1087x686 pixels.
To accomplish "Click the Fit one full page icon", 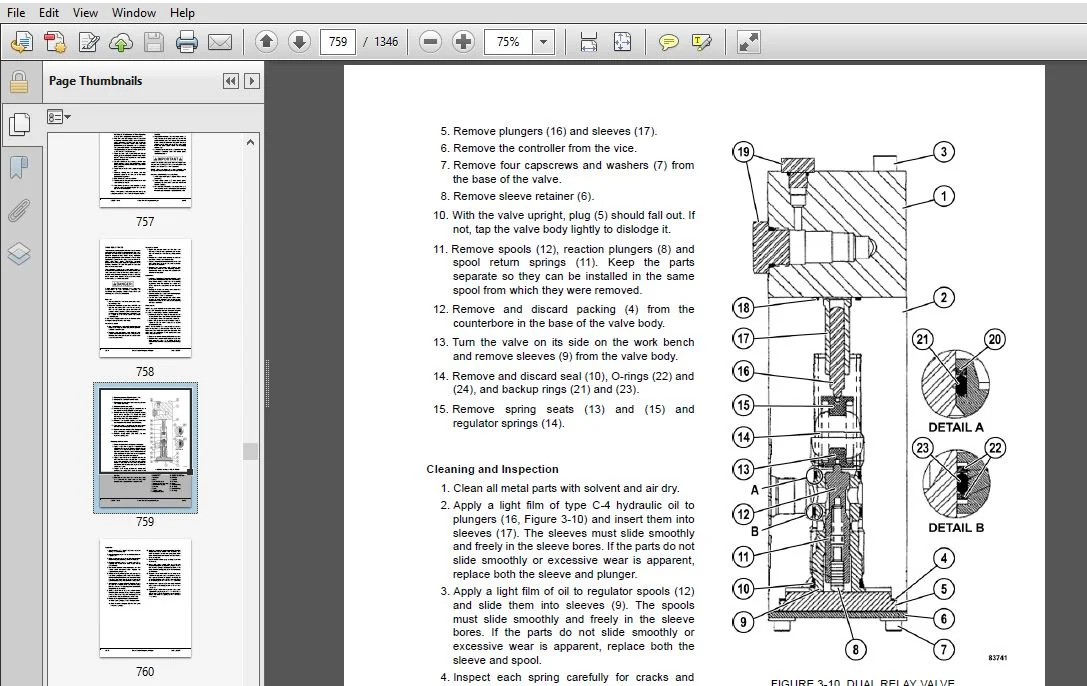I will (x=623, y=42).
